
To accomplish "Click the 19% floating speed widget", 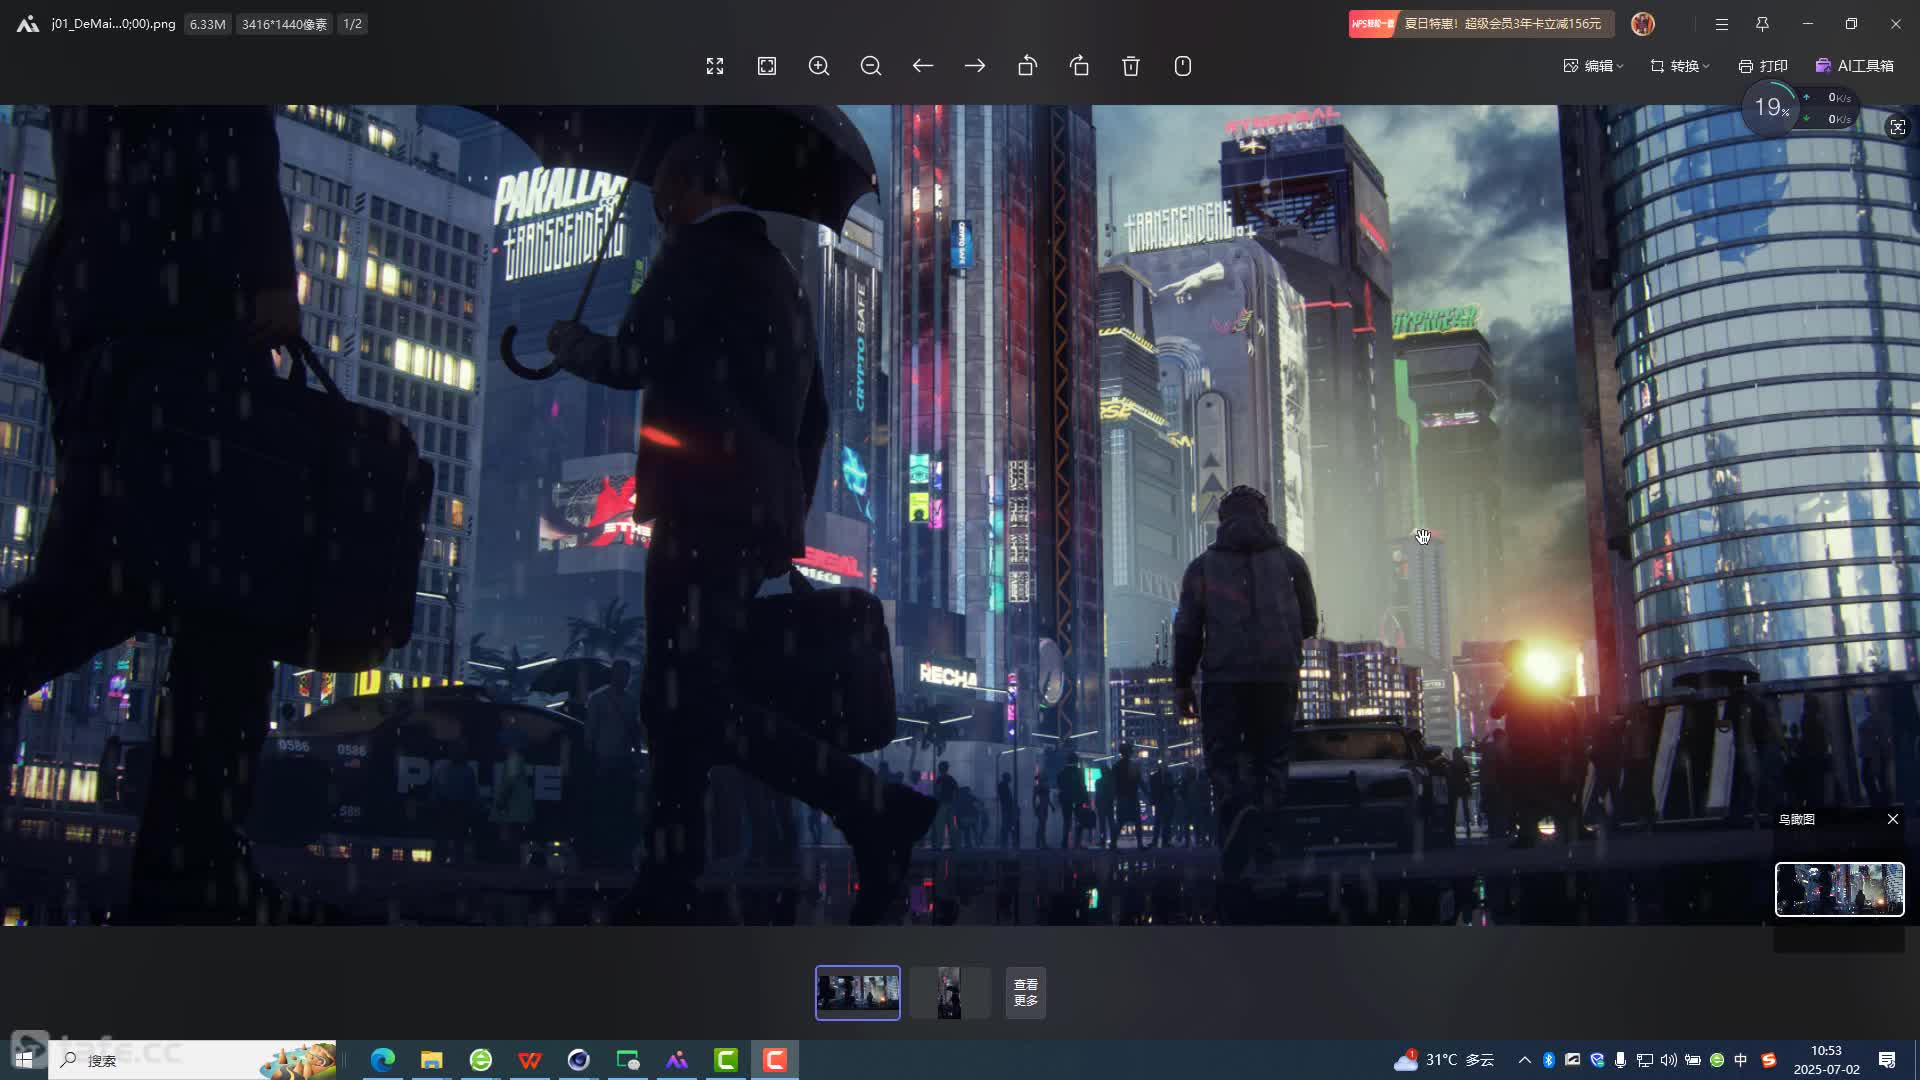I will [1772, 108].
